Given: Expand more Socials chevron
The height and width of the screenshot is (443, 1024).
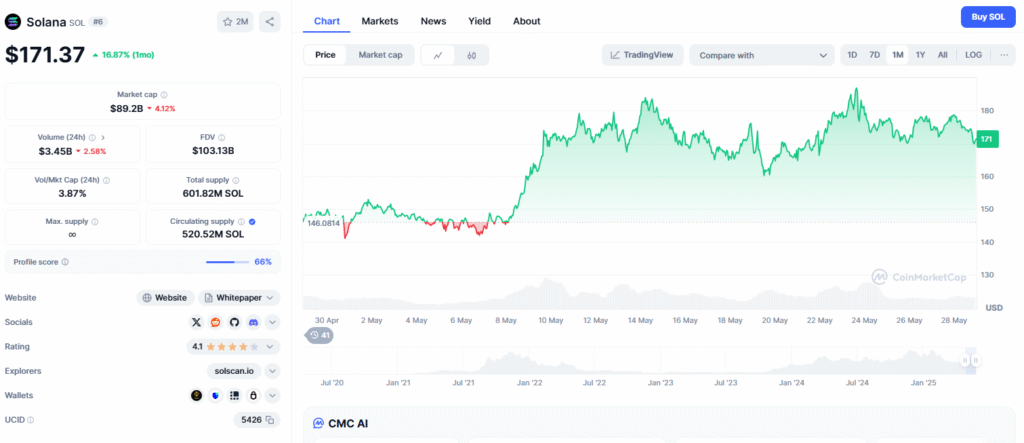Looking at the screenshot, I should pyautogui.click(x=272, y=322).
